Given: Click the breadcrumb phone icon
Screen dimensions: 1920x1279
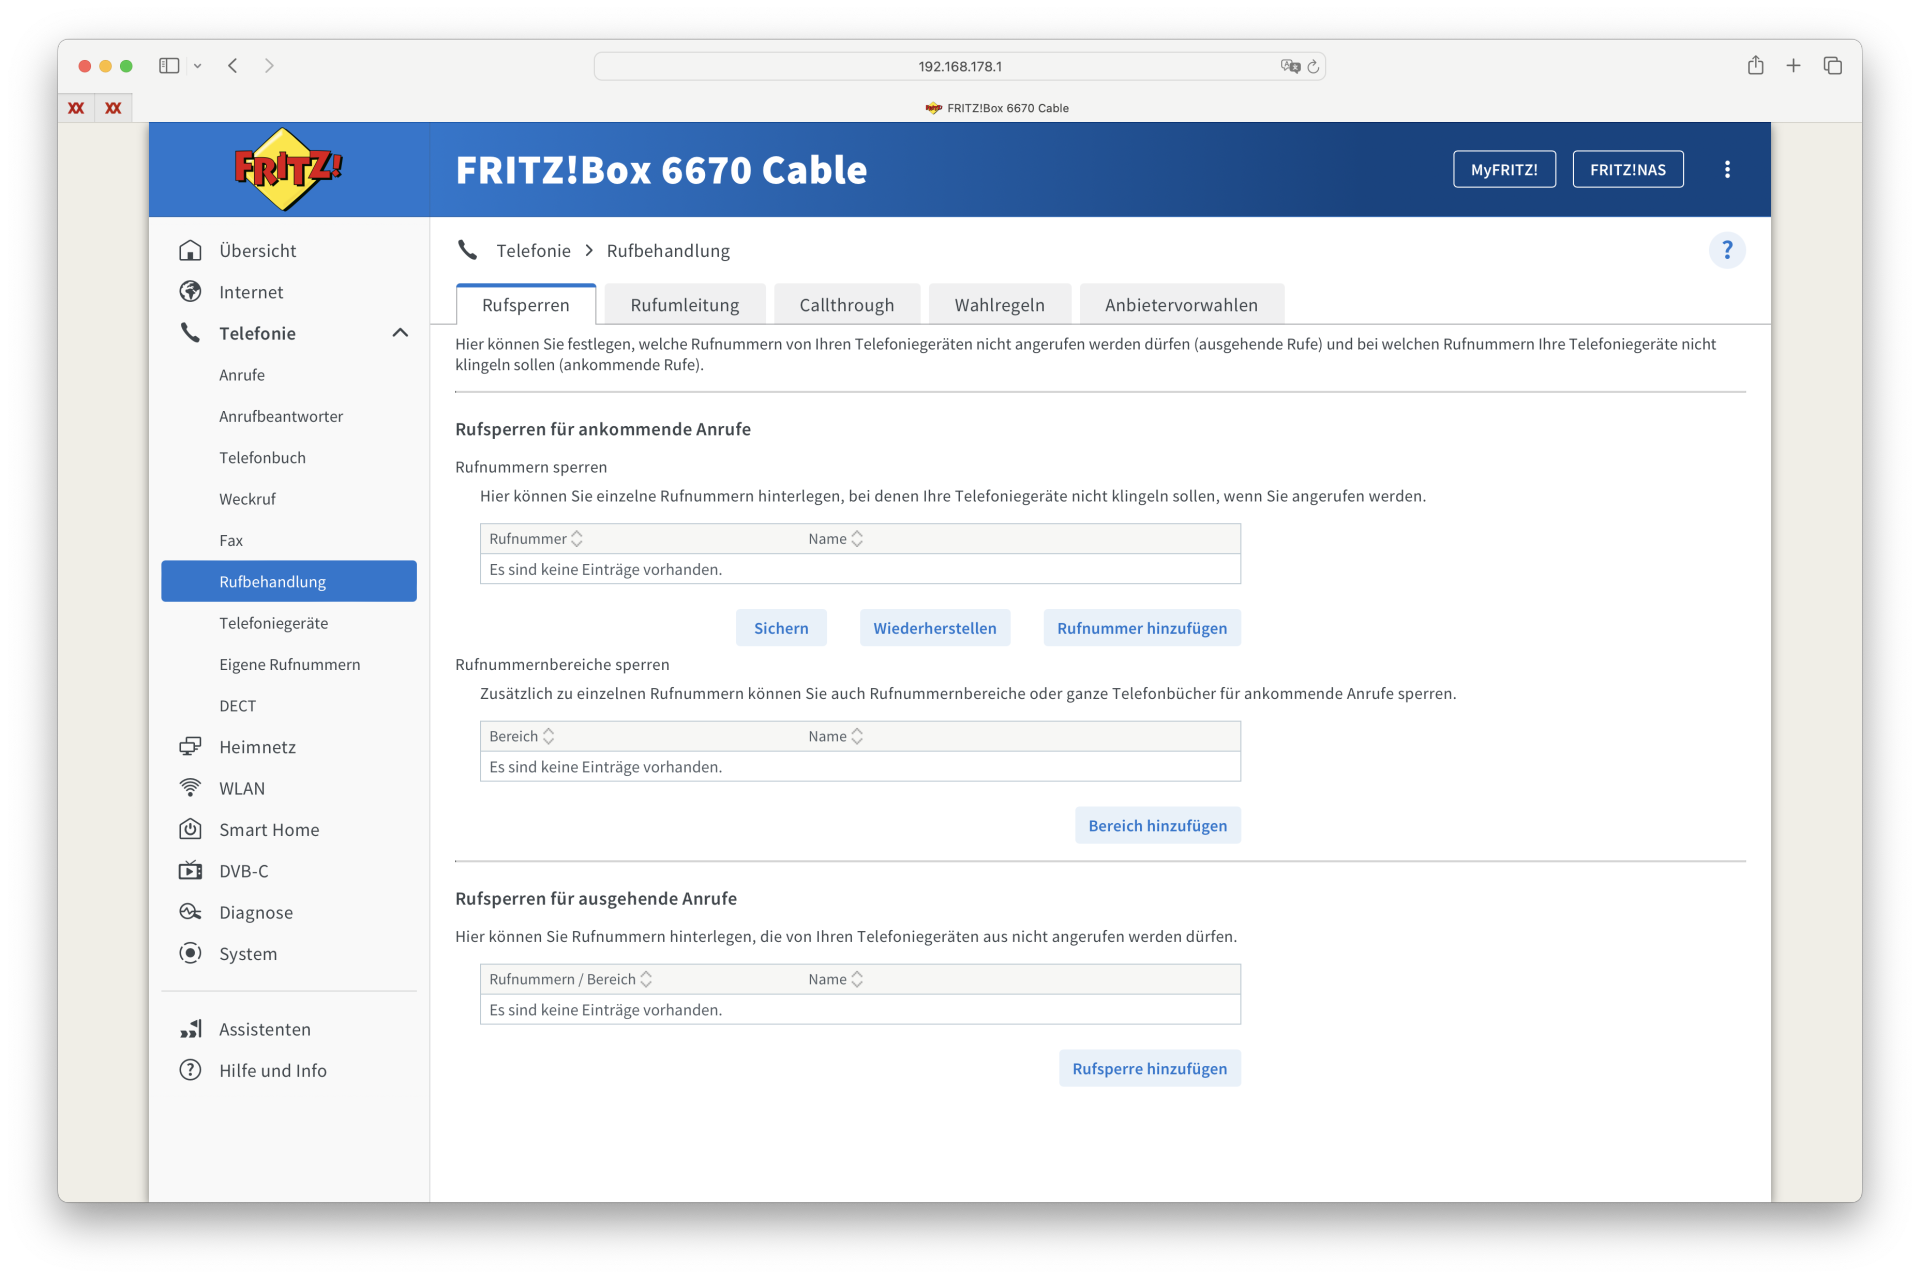Looking at the screenshot, I should coord(467,250).
